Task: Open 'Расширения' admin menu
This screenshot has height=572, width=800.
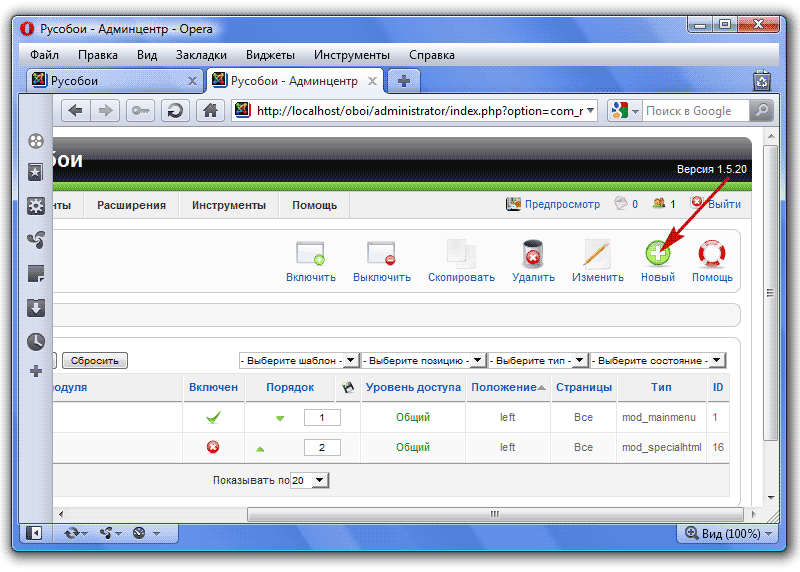Action: [131, 205]
